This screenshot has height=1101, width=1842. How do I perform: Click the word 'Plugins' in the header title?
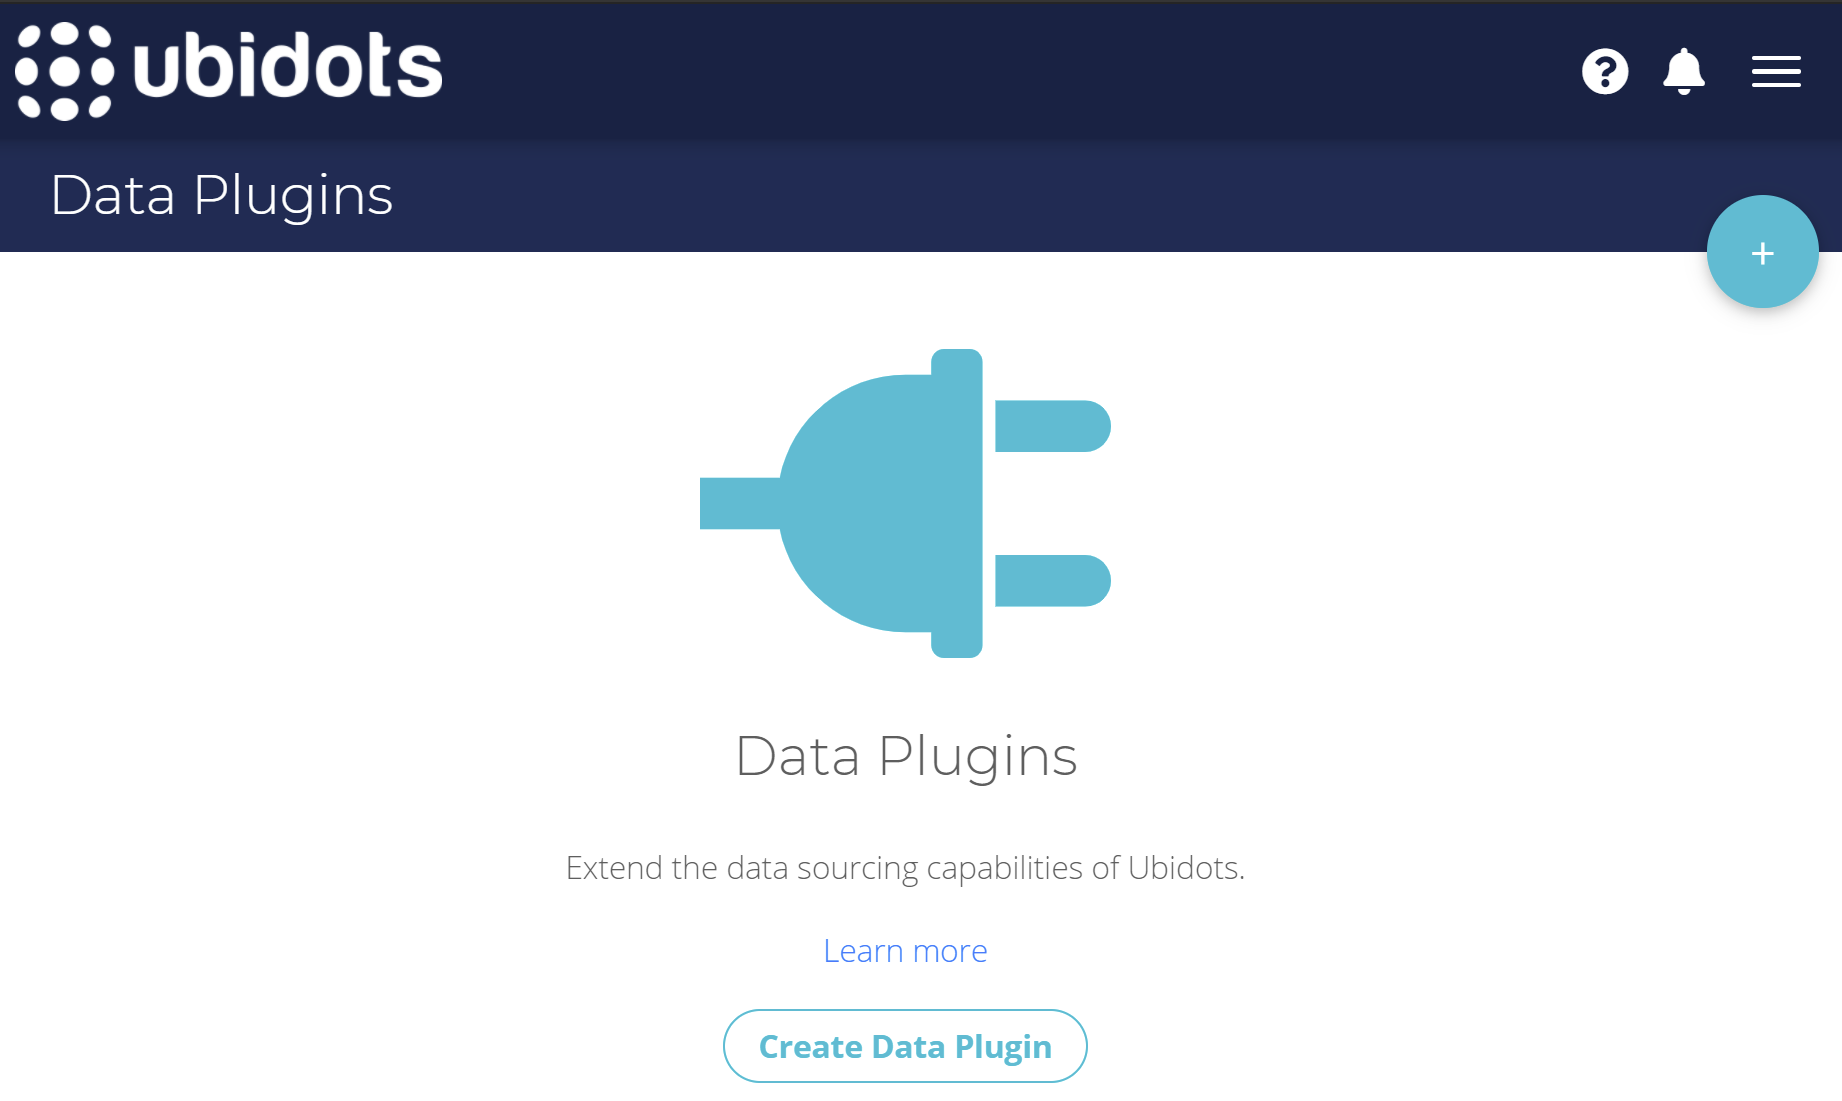coord(292,195)
